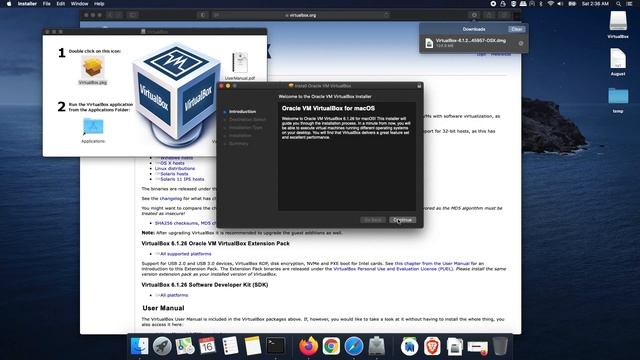640x360 pixels.
Task: Click the VirtualBox.pkg package icon
Action: click(93, 67)
